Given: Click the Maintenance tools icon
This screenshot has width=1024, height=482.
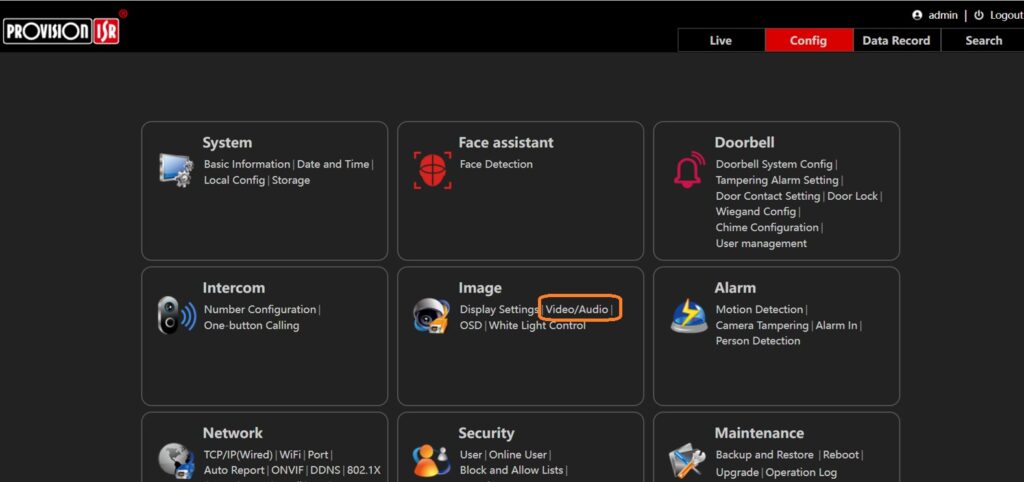Looking at the screenshot, I should (688, 460).
